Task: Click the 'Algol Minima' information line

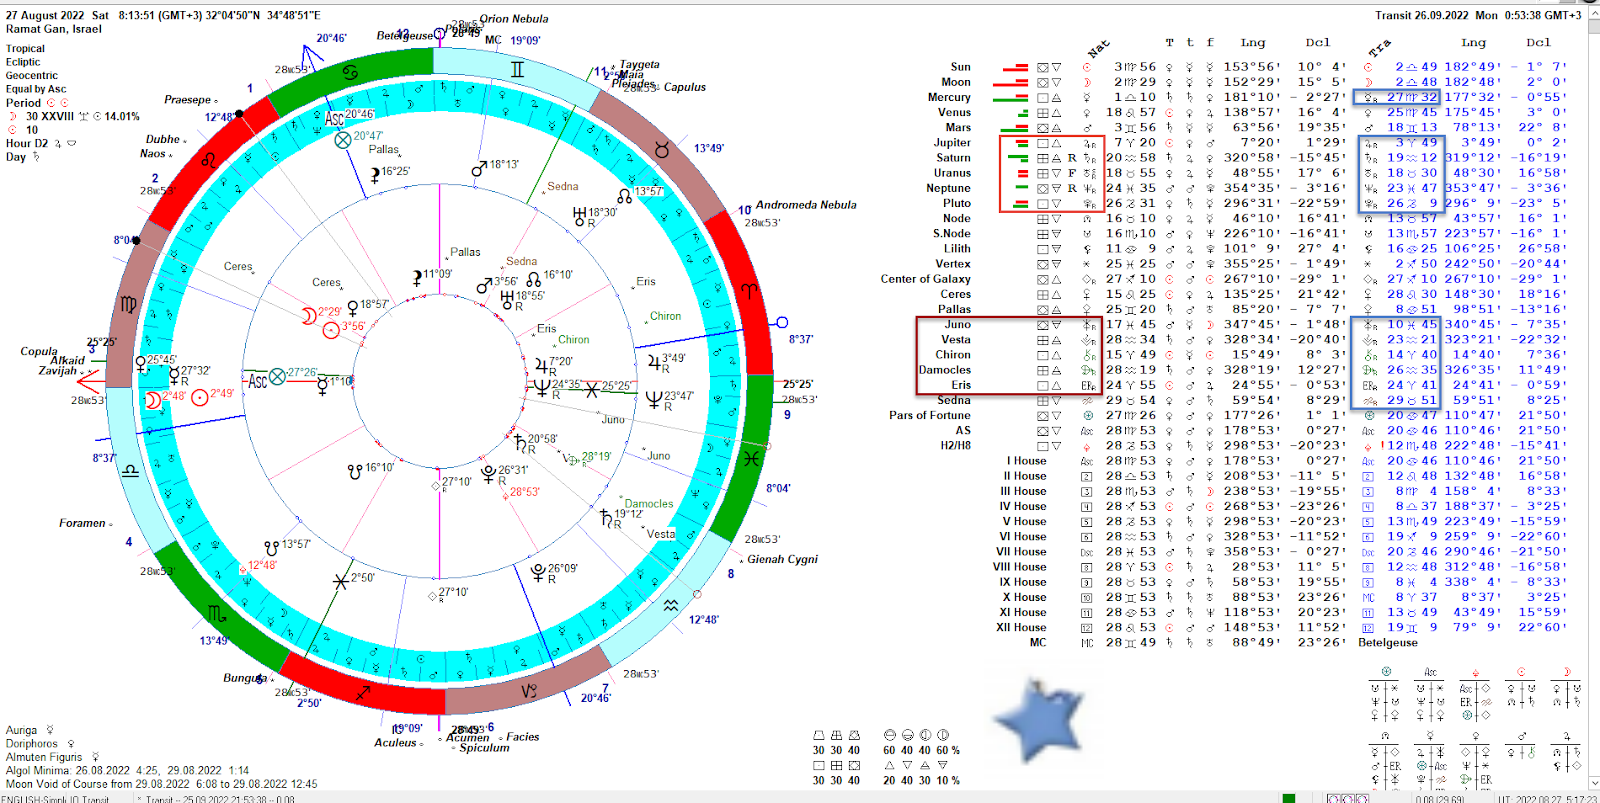Action: click(x=128, y=770)
